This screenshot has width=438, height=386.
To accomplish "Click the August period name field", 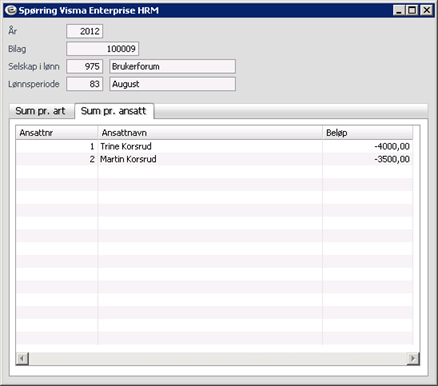I will 173,84.
